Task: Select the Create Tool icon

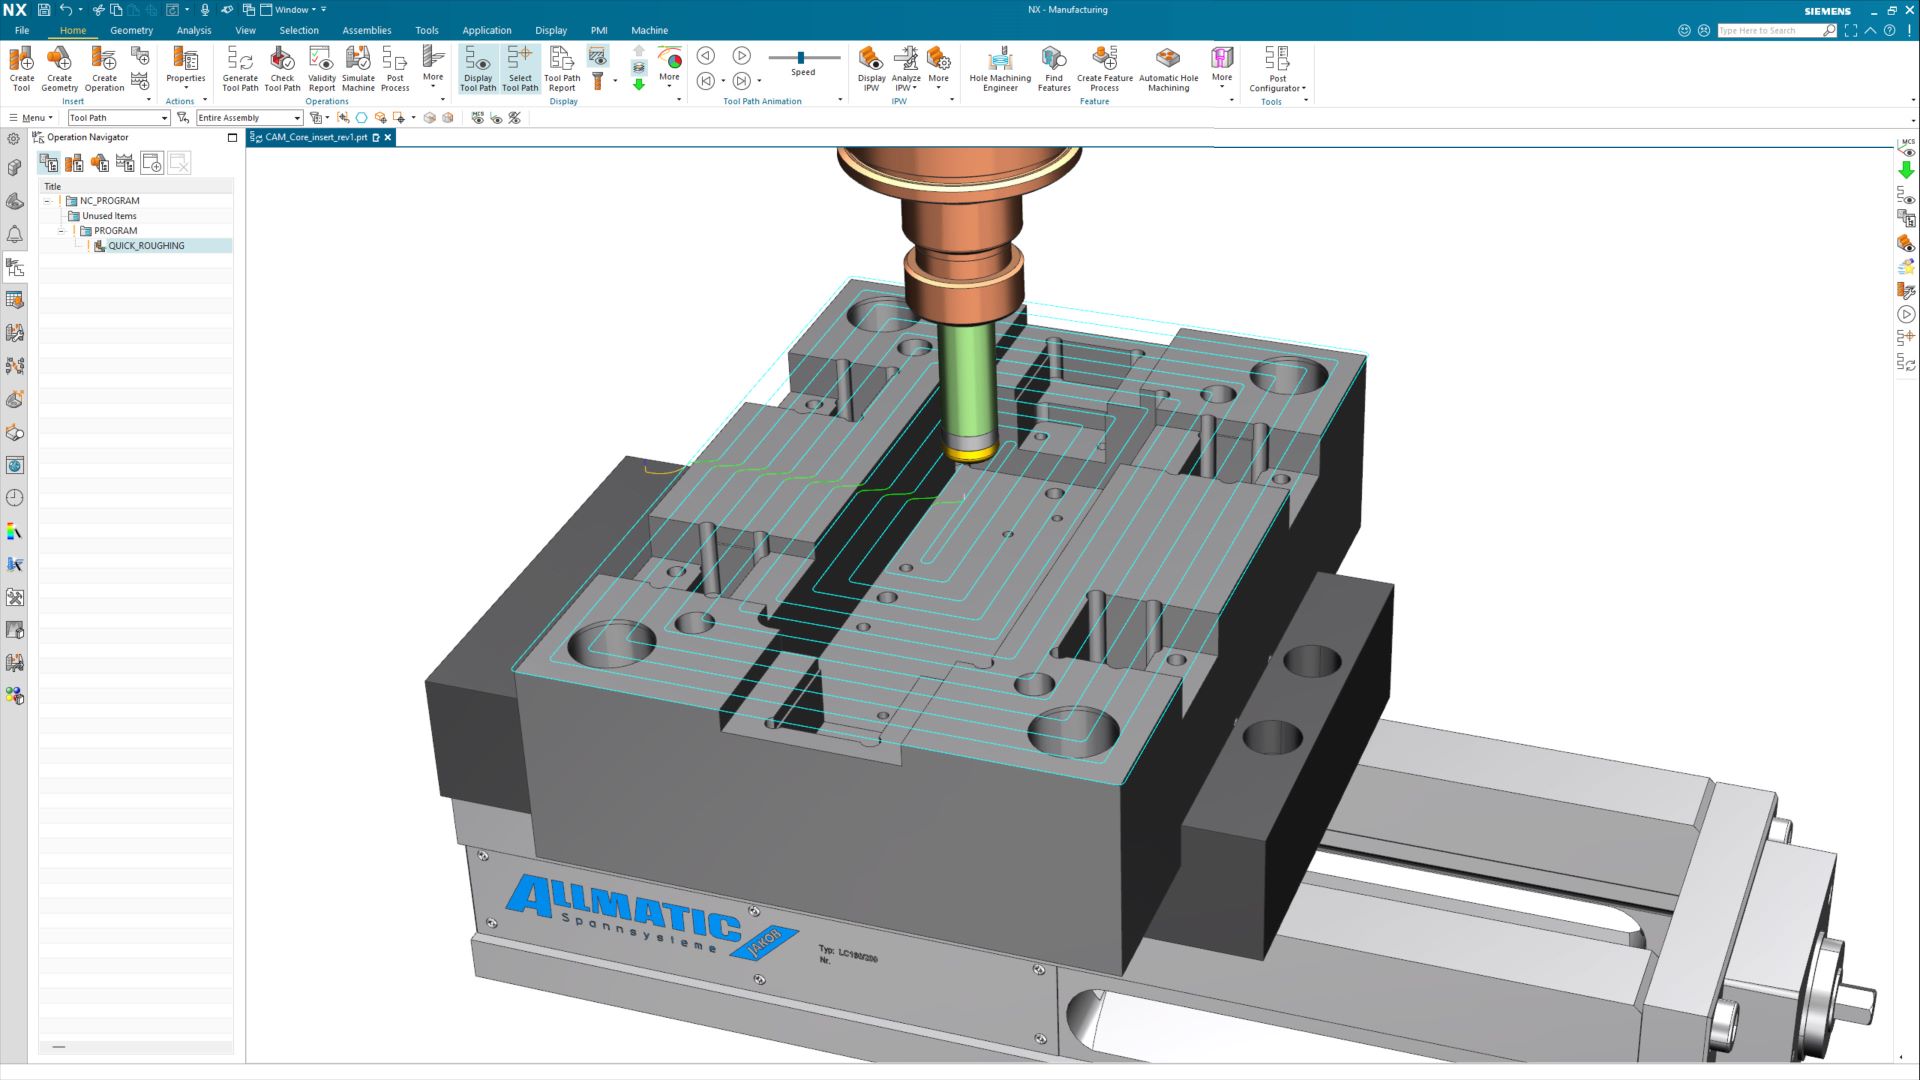Action: point(21,67)
